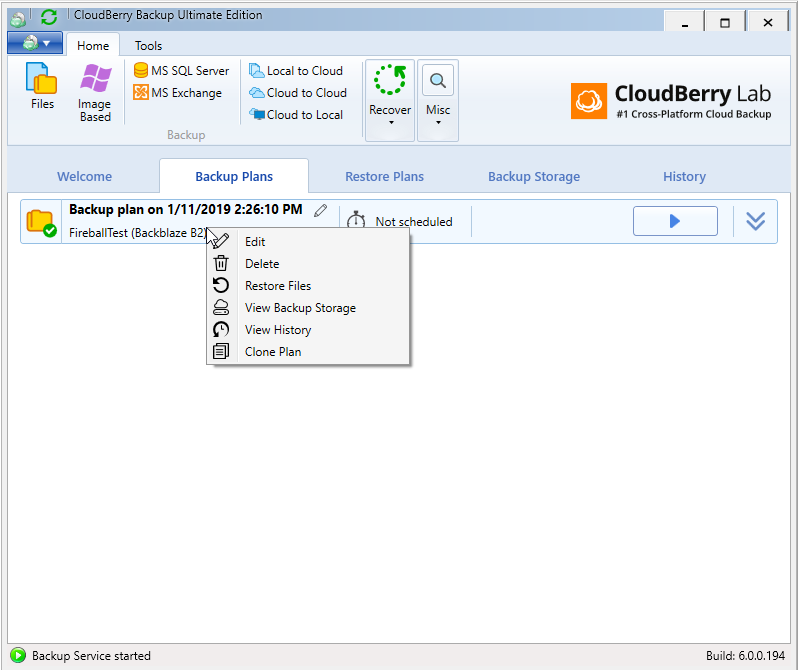Click the backup plan folder icon
The height and width of the screenshot is (670, 798).
pos(41,222)
